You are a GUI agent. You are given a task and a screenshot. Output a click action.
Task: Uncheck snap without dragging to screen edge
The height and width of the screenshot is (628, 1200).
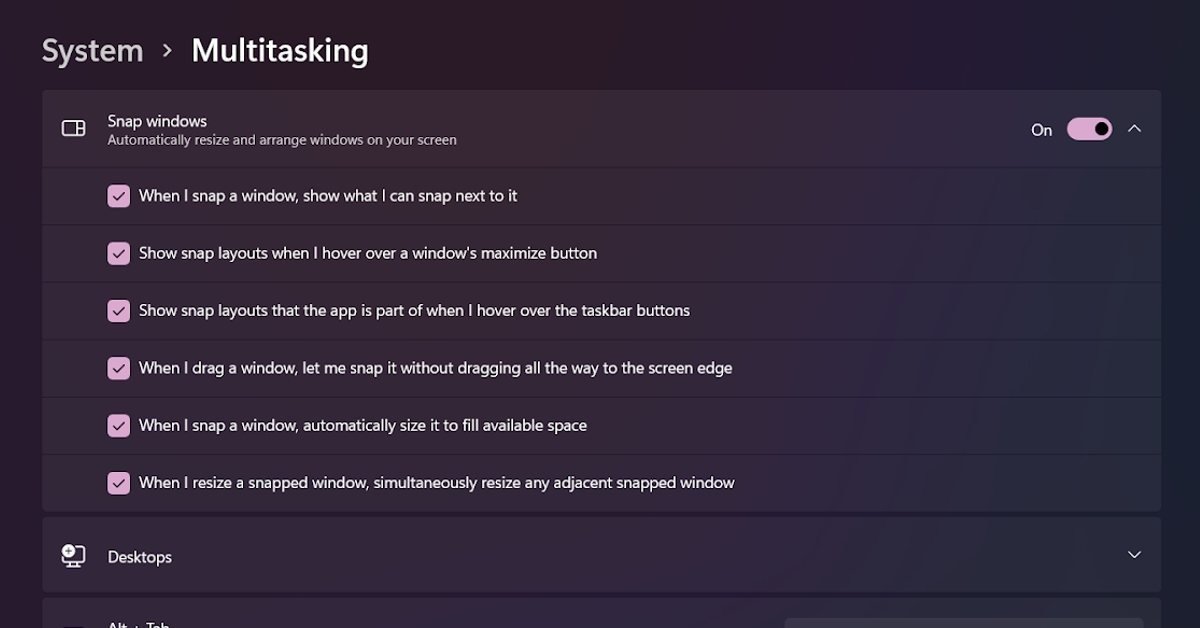point(119,369)
